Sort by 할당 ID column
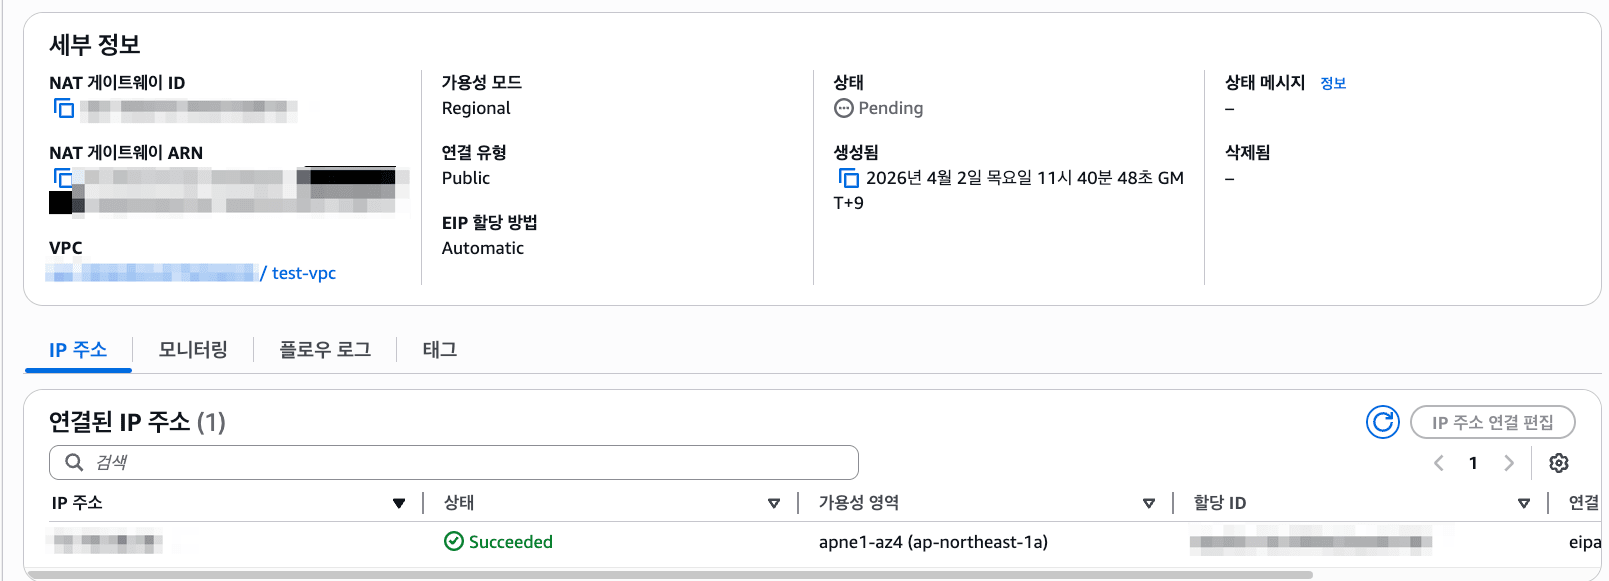Screen dimensions: 1609x581 (x=1524, y=503)
